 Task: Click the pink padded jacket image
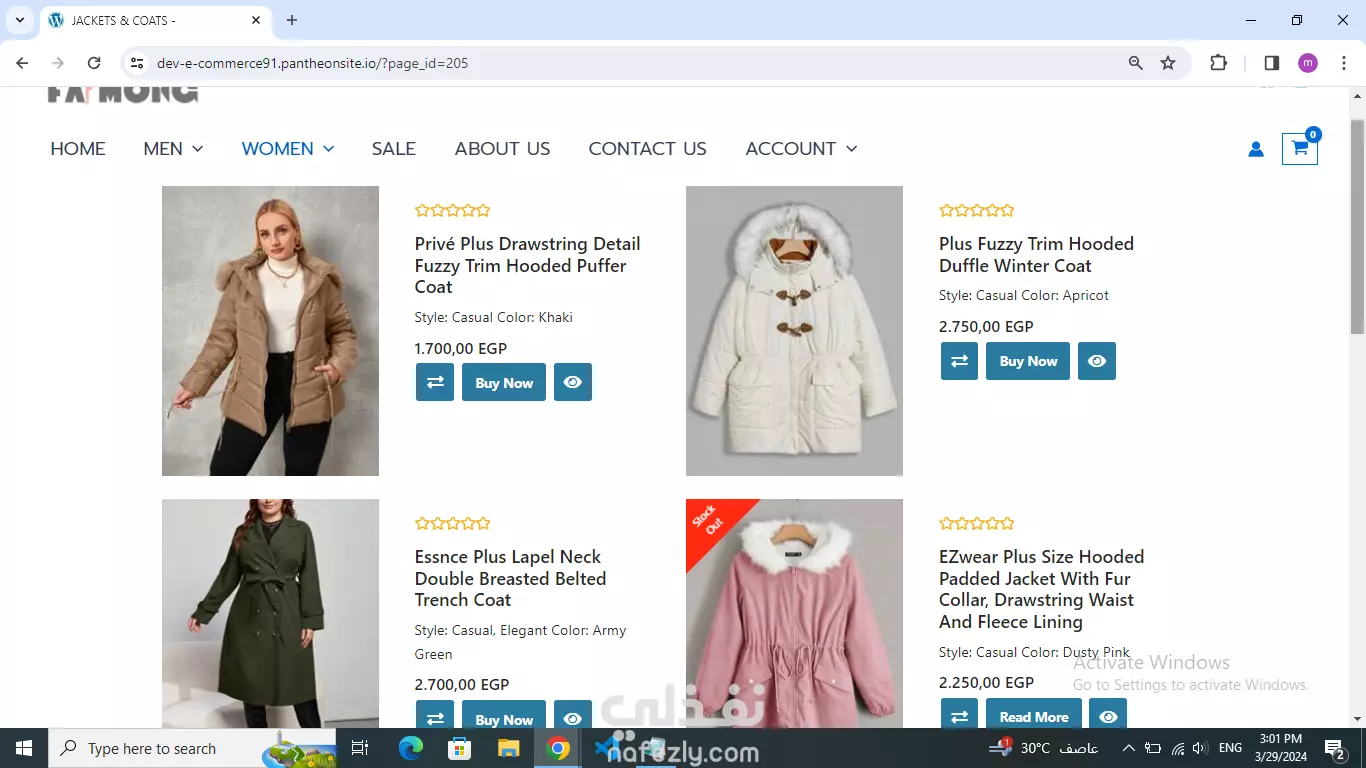(x=794, y=613)
